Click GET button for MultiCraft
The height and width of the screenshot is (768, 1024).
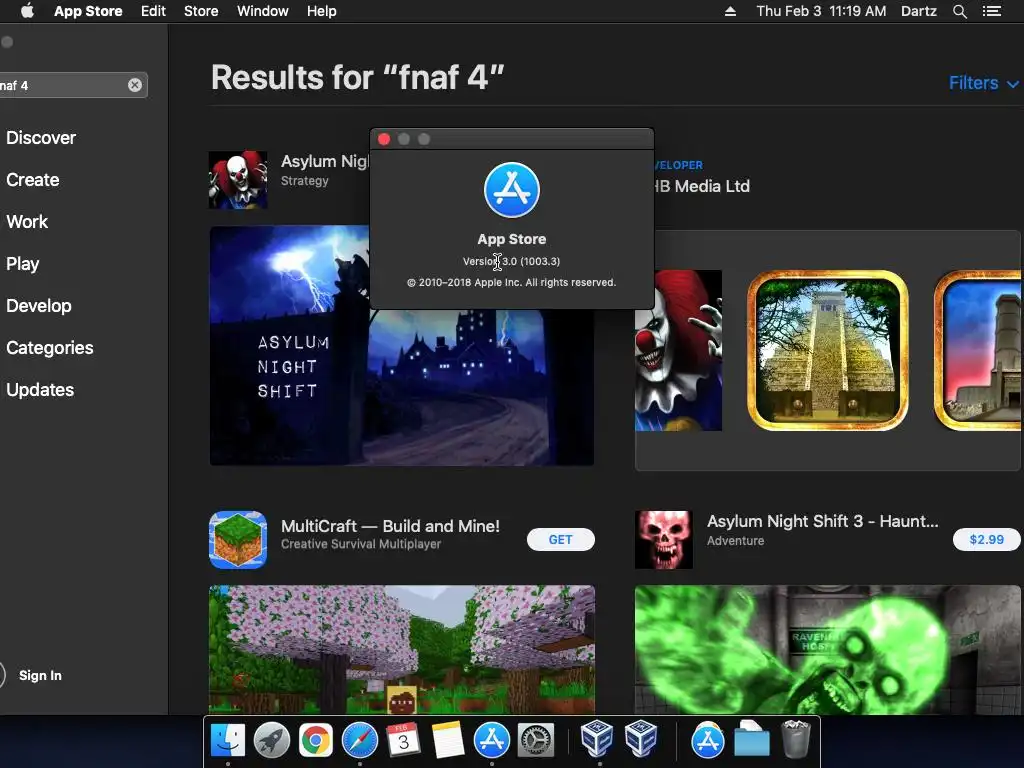pyautogui.click(x=560, y=539)
